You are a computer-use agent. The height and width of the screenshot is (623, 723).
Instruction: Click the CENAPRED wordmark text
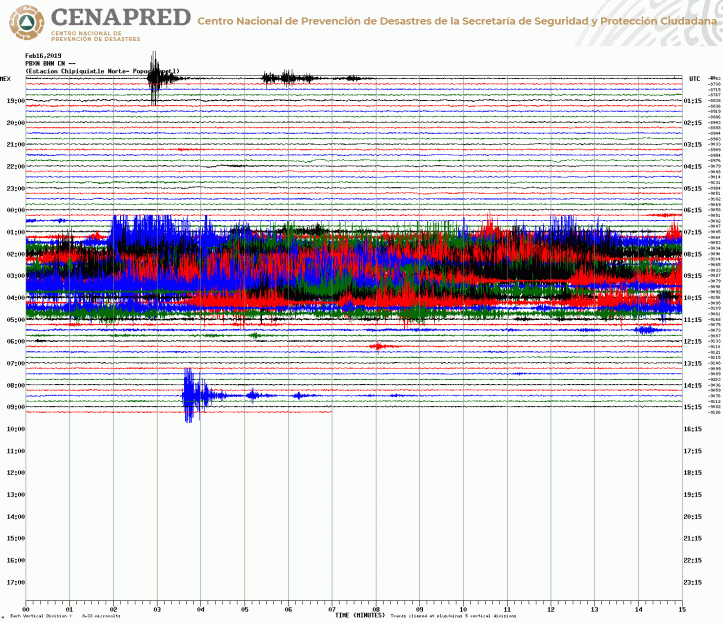tap(118, 16)
